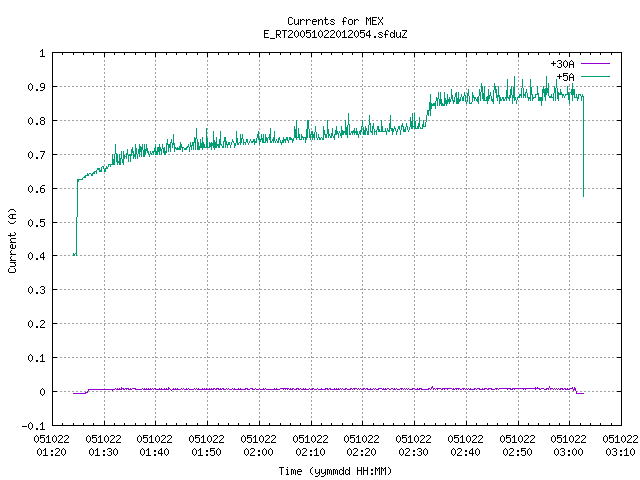The image size is (640, 480).
Task: Click y-axis tick value 0.5
Action: (36, 223)
